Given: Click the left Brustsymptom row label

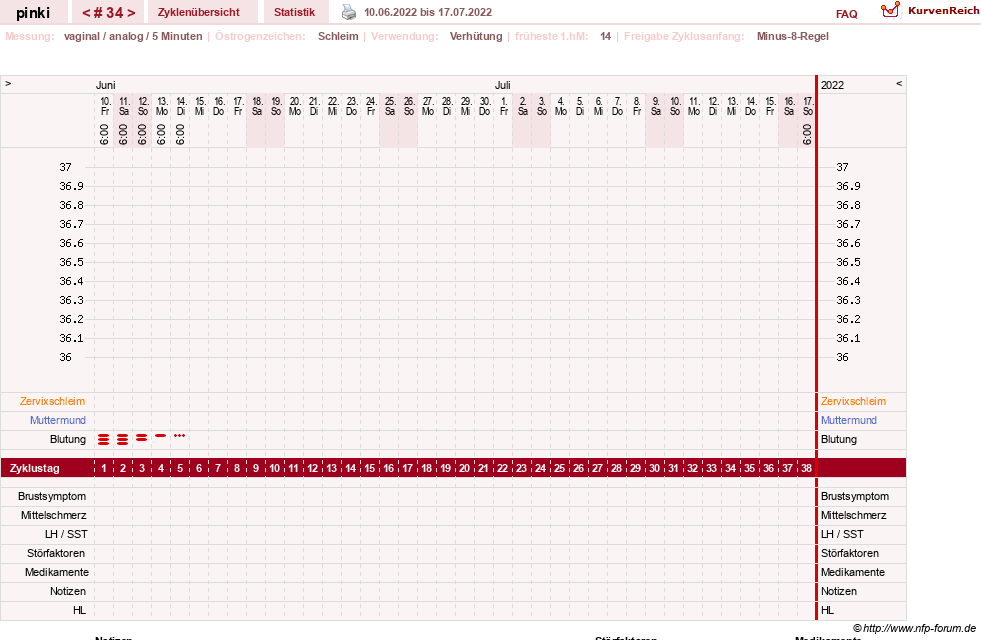Looking at the screenshot, I should pyautogui.click(x=52, y=496).
